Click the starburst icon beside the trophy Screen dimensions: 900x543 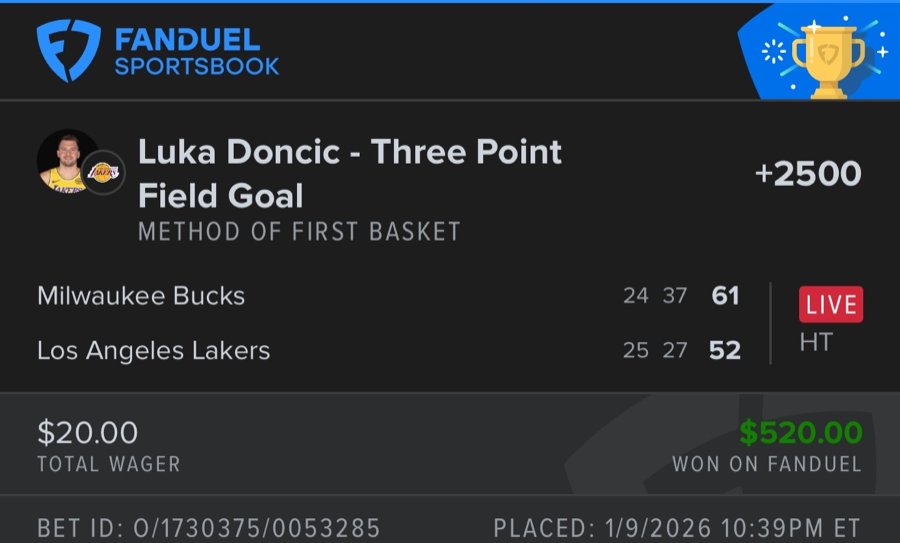[774, 53]
